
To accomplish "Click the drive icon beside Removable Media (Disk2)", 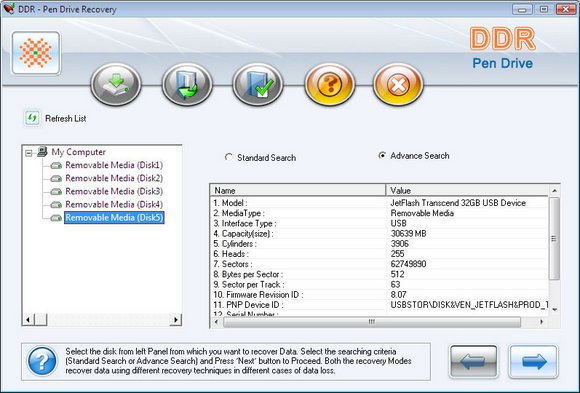I will click(56, 179).
